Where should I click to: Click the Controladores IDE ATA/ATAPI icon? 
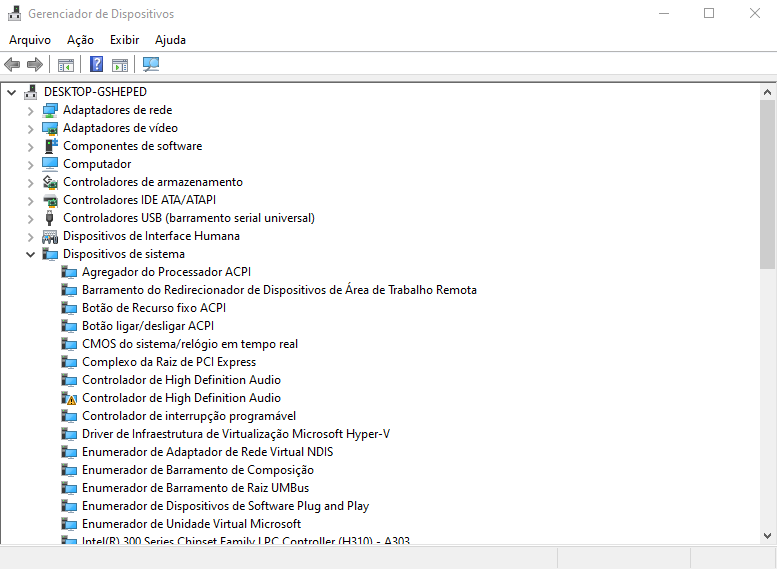coord(50,200)
